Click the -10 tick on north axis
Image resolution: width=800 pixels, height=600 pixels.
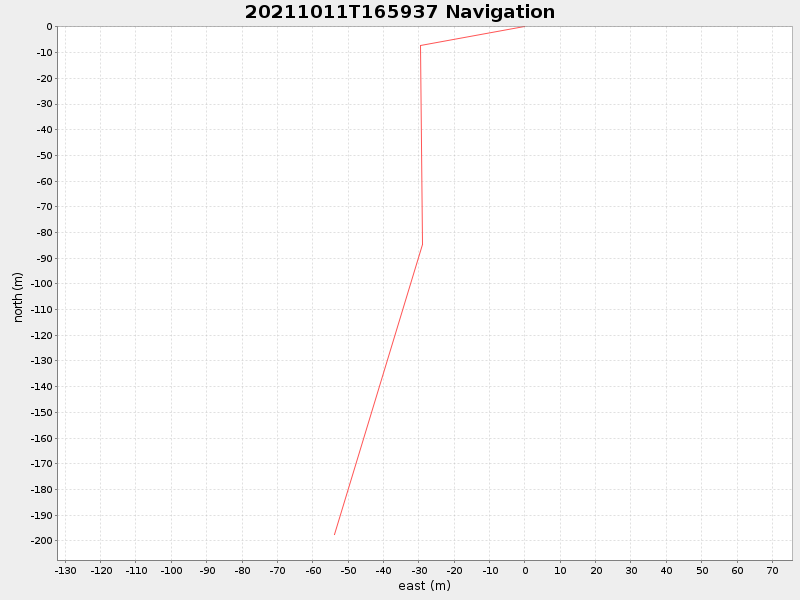[44, 53]
